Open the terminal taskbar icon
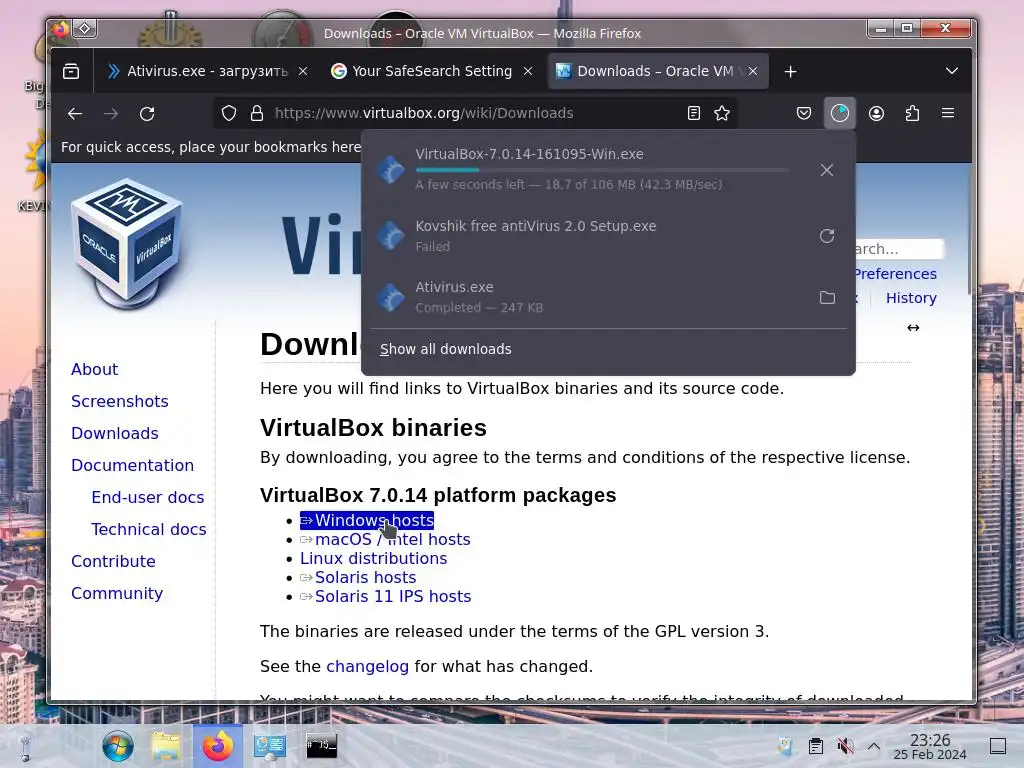The width and height of the screenshot is (1024, 768). (x=321, y=745)
